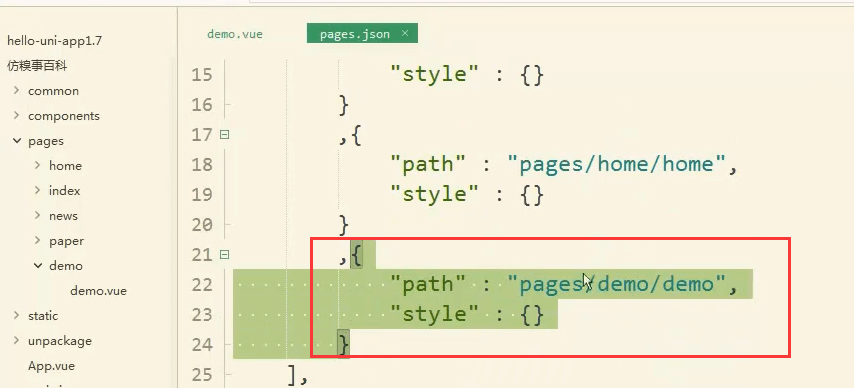854x388 pixels.
Task: Place cursor in "pages/home/home" string
Action: [x=617, y=164]
